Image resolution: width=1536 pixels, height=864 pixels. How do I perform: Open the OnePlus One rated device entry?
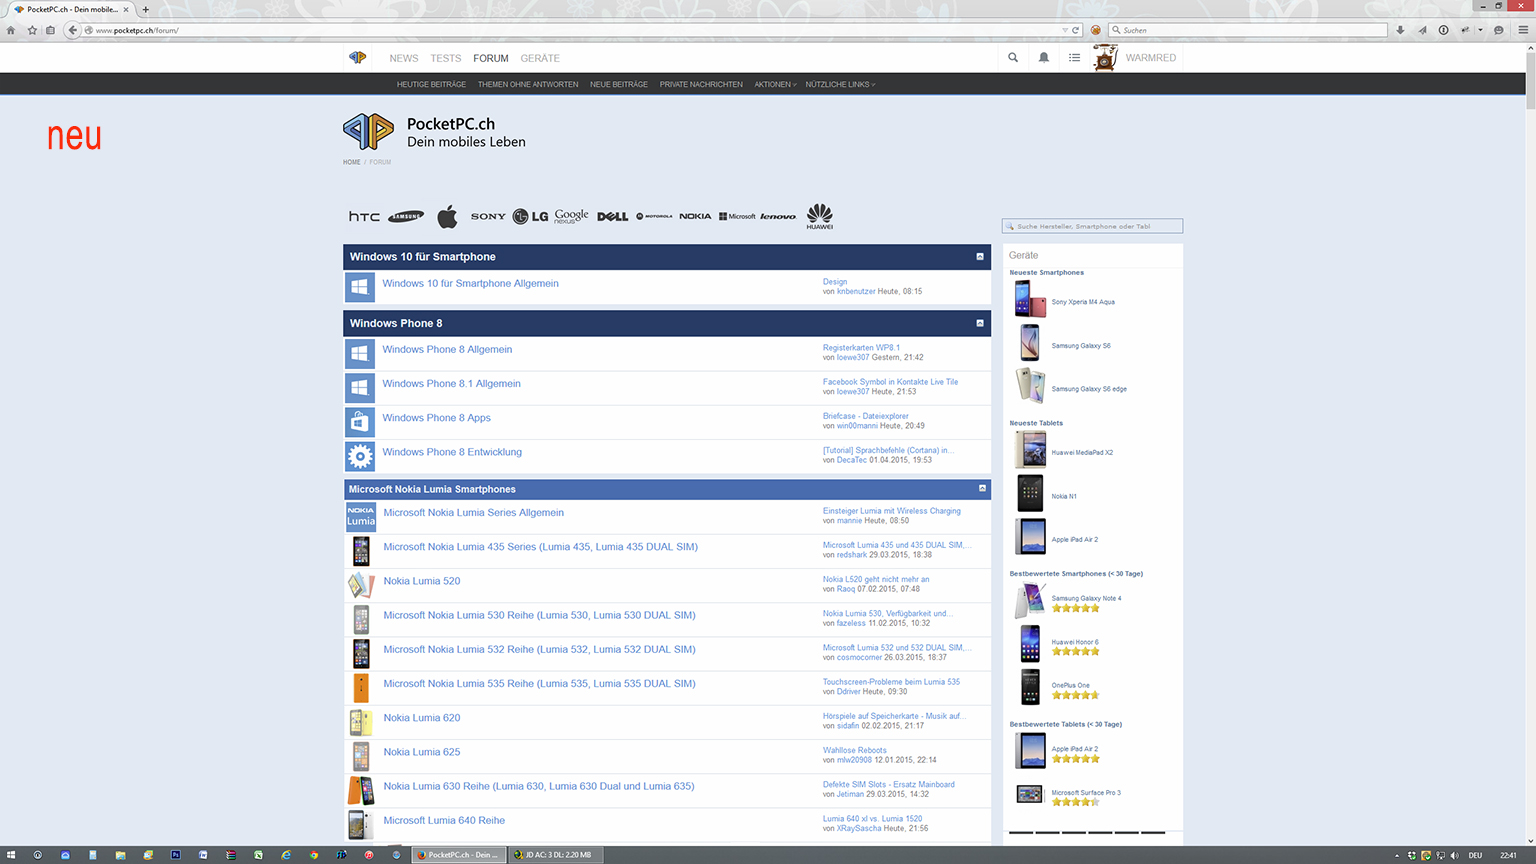click(x=1070, y=686)
